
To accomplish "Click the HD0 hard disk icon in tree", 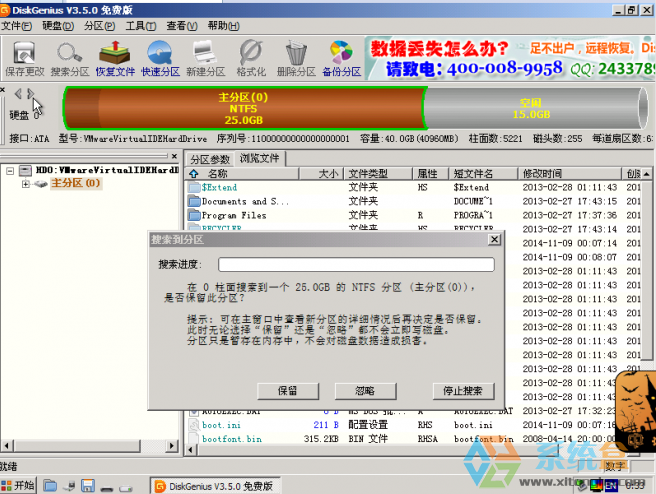I will (x=26, y=170).
